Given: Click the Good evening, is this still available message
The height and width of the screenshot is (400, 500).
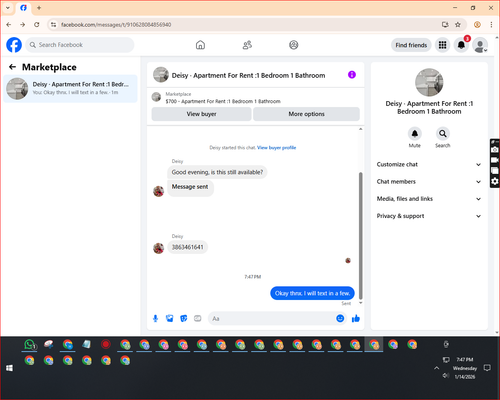Looking at the screenshot, I should [217, 172].
